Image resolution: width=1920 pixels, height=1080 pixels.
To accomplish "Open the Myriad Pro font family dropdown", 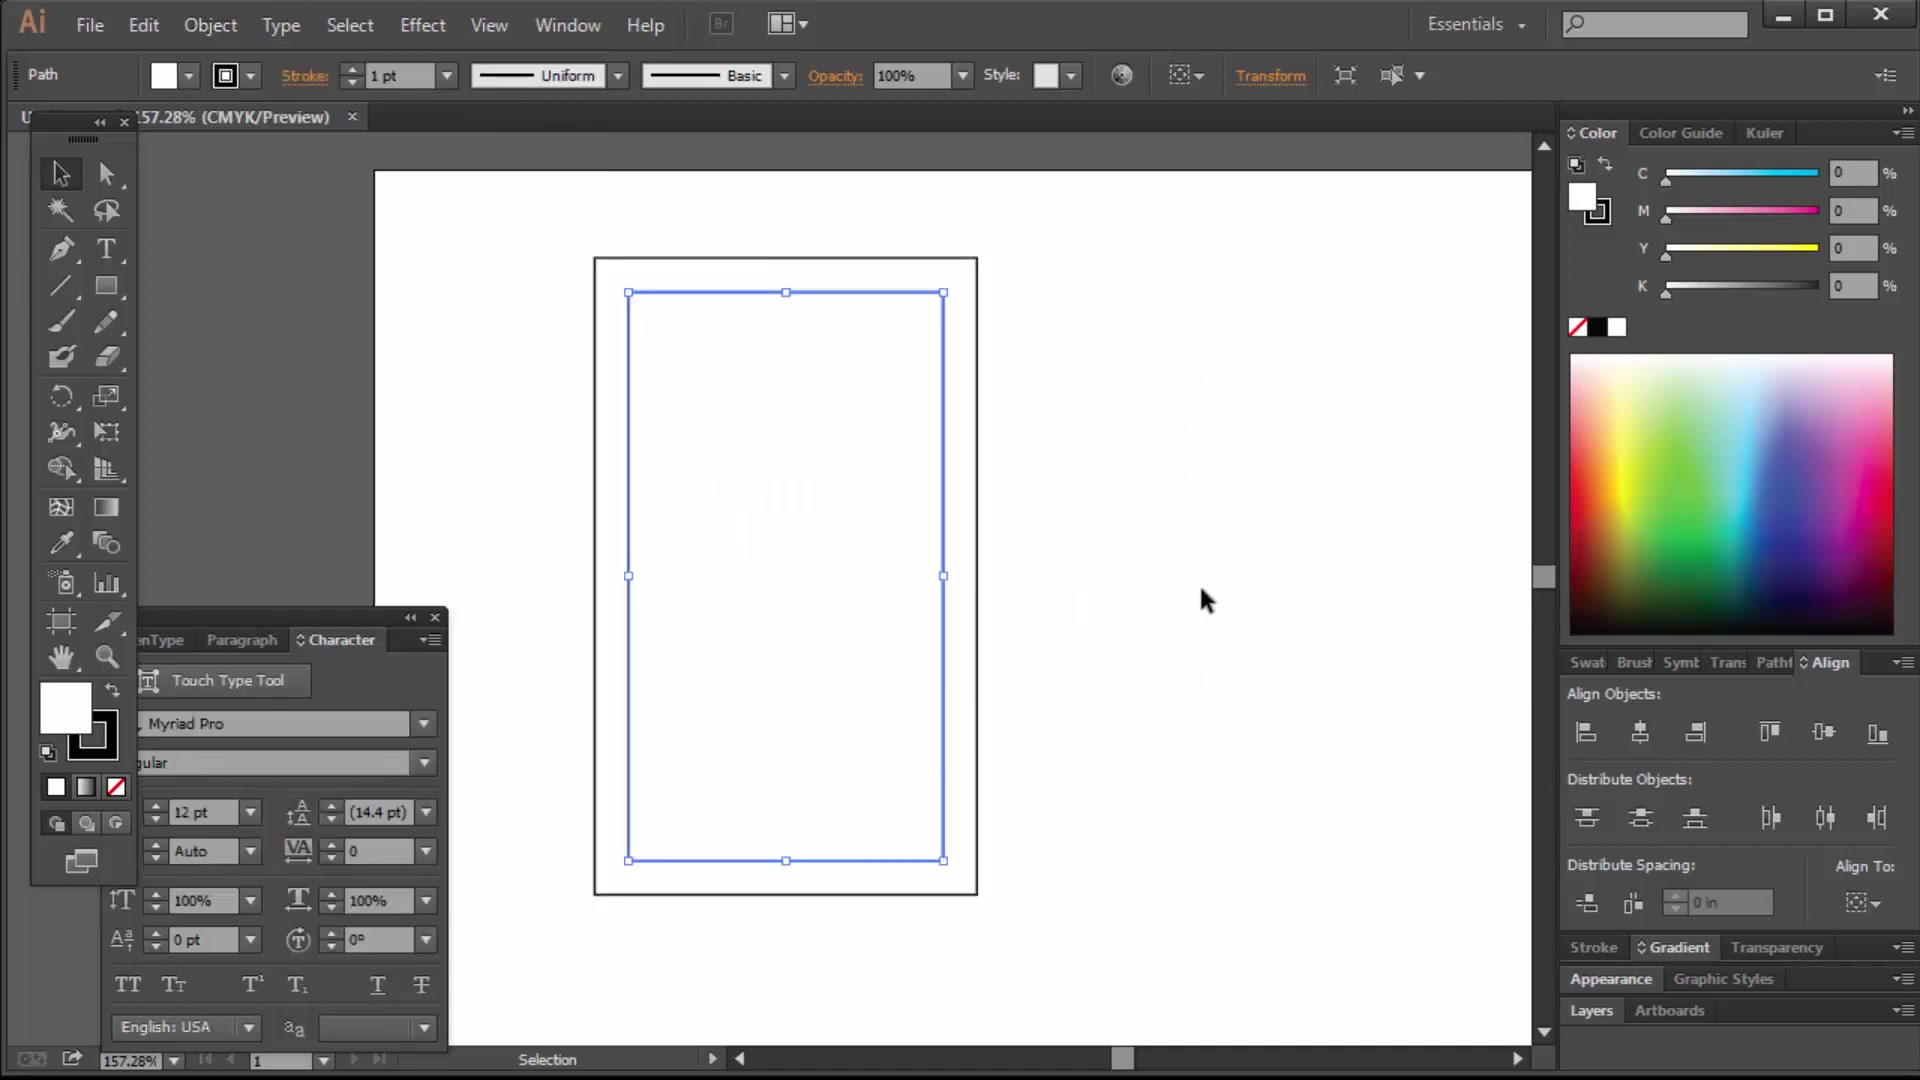I will 423,723.
